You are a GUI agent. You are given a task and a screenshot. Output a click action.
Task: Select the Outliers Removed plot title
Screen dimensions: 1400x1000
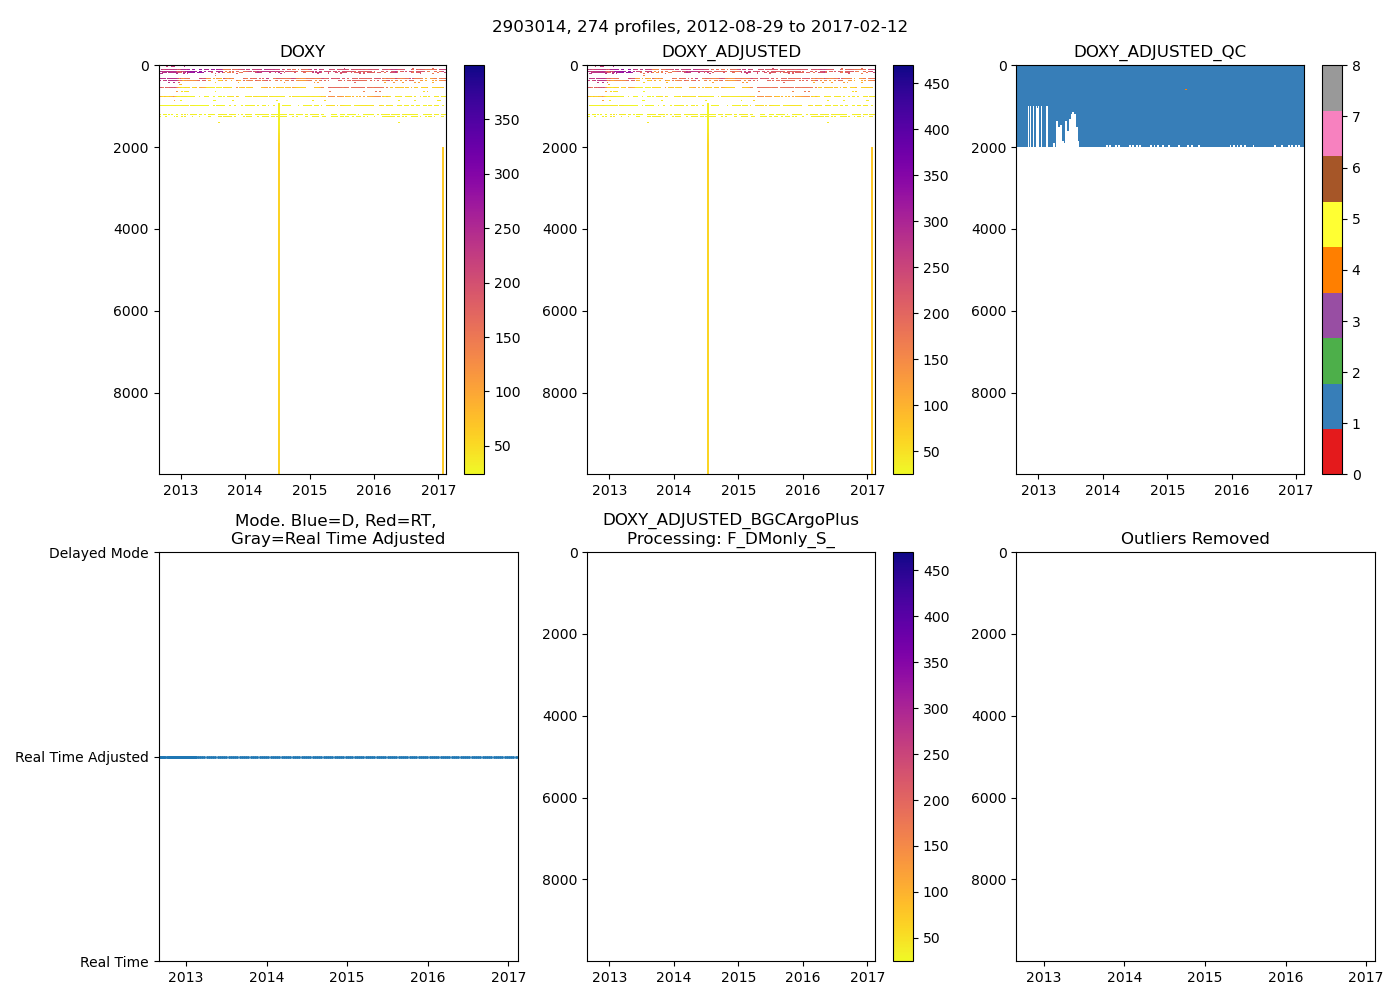pos(1195,539)
